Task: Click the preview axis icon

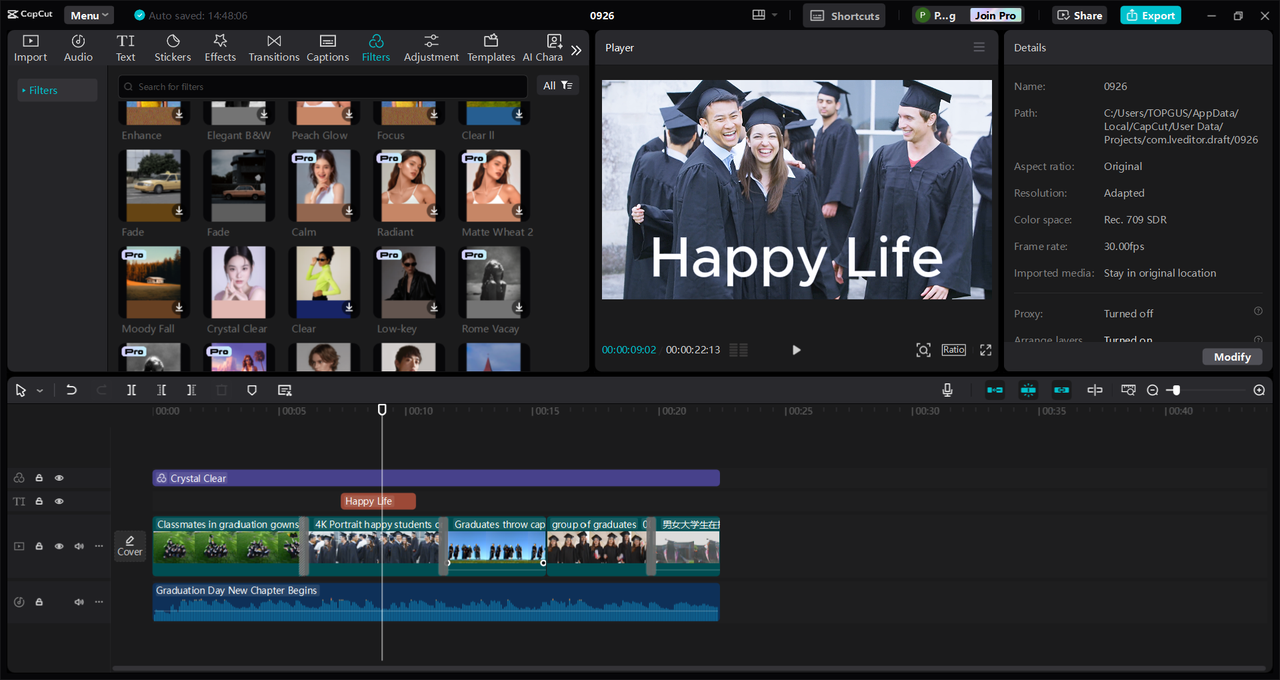Action: tap(1095, 390)
